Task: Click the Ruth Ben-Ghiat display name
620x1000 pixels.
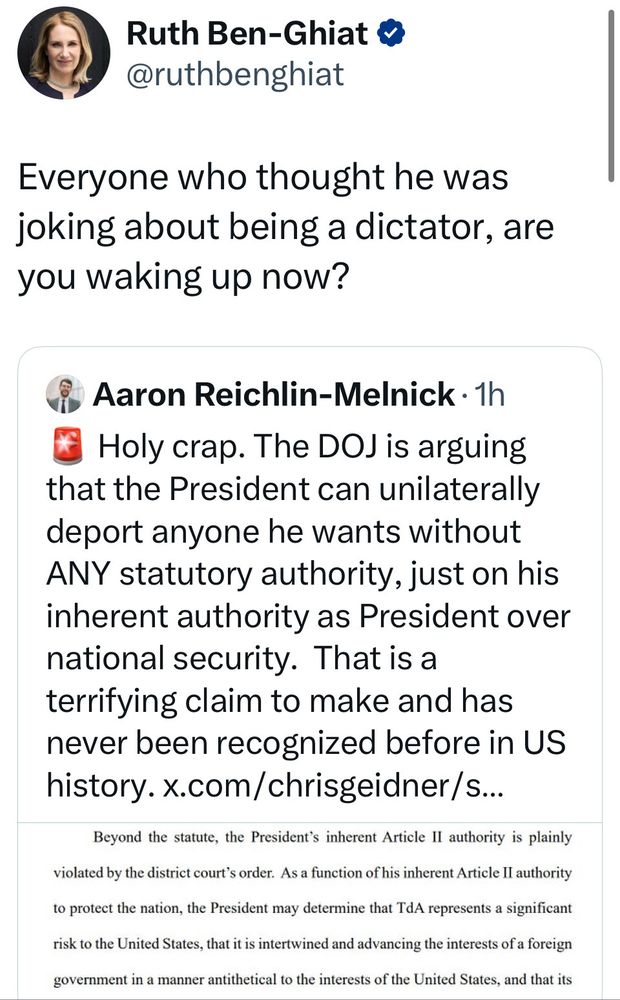Action: [248, 34]
